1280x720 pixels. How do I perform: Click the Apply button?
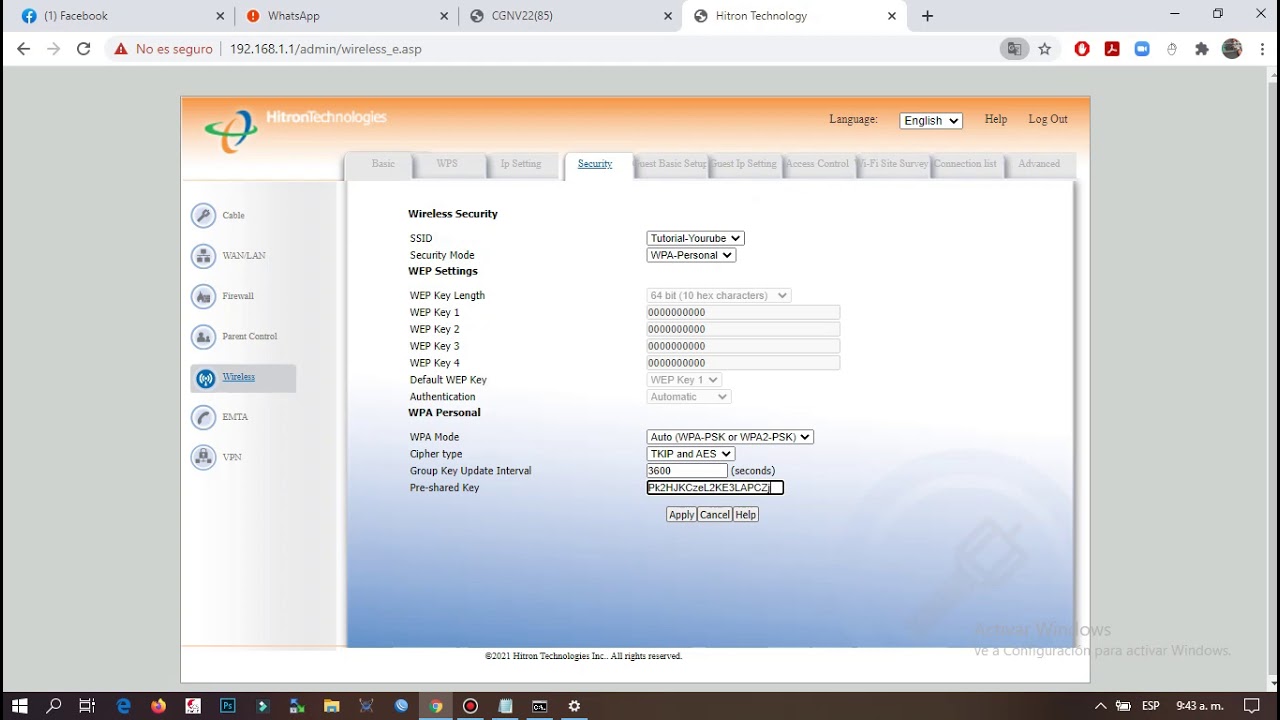pos(682,515)
